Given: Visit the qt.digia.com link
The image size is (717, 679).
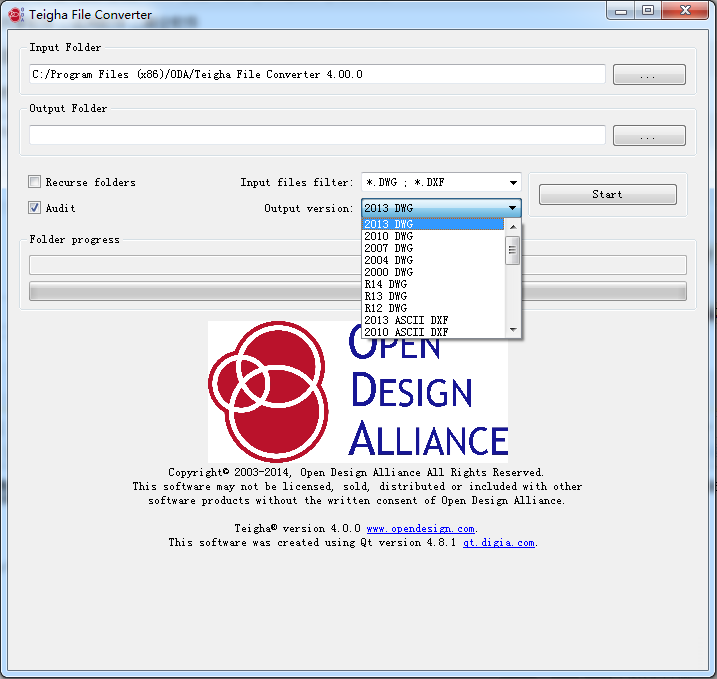Looking at the screenshot, I should (498, 542).
